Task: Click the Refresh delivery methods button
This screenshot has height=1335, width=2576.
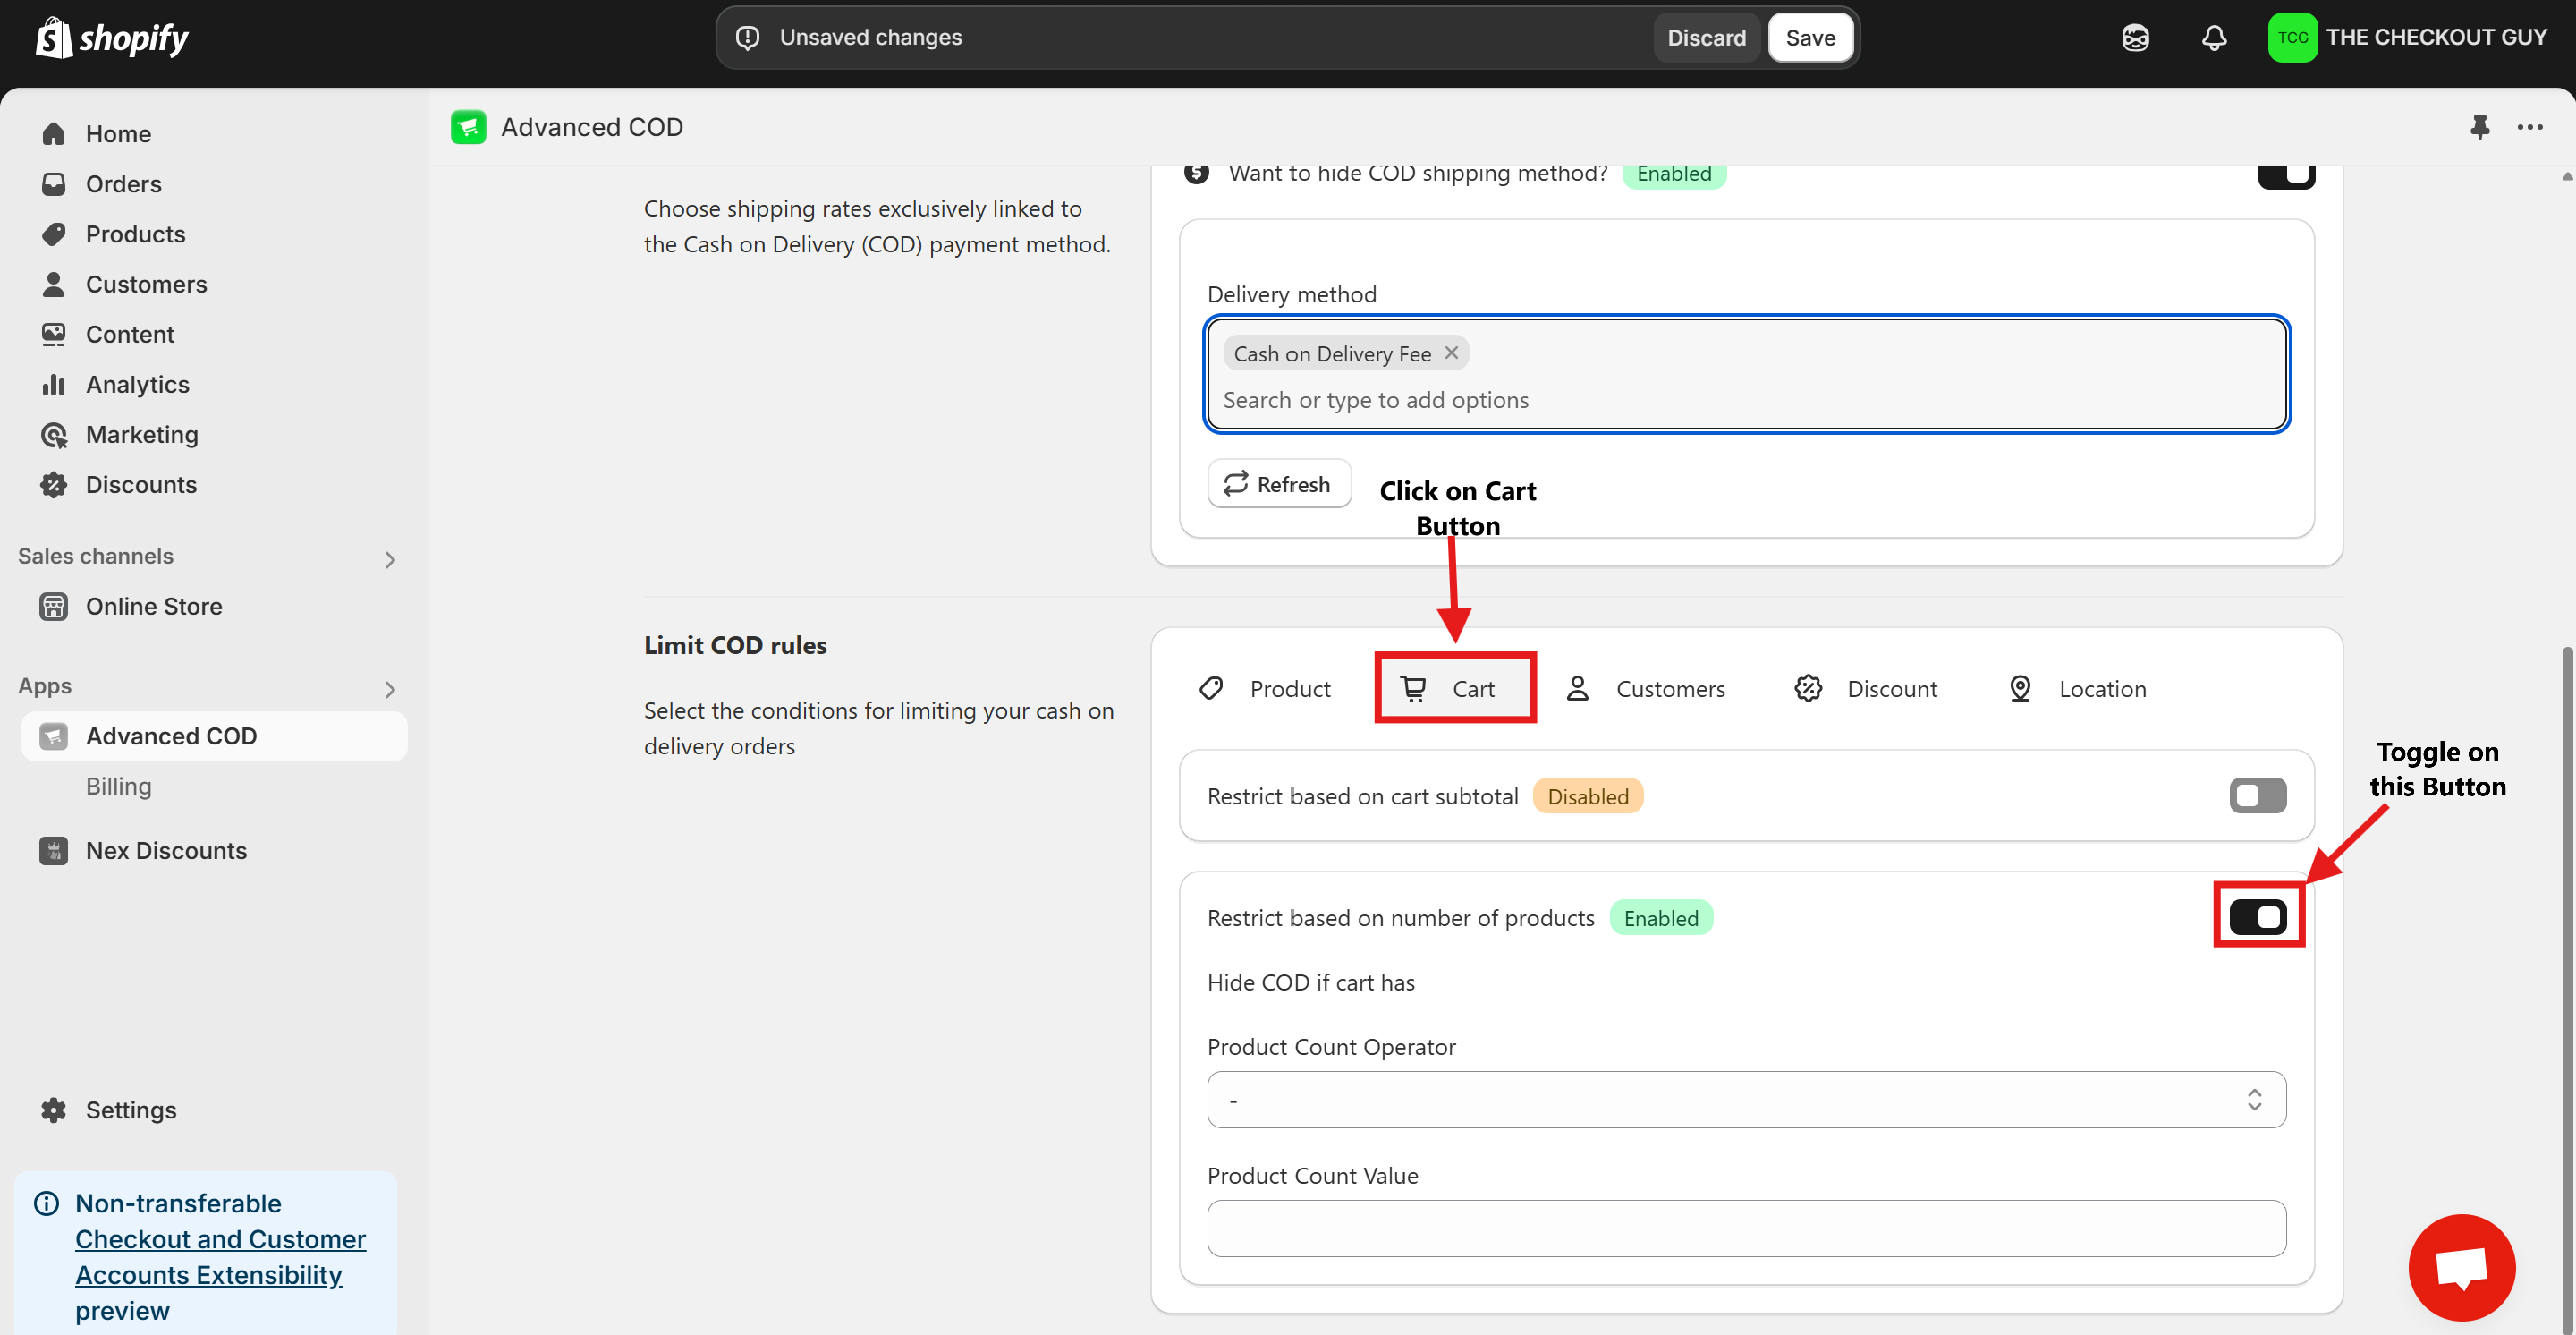Action: [1278, 484]
